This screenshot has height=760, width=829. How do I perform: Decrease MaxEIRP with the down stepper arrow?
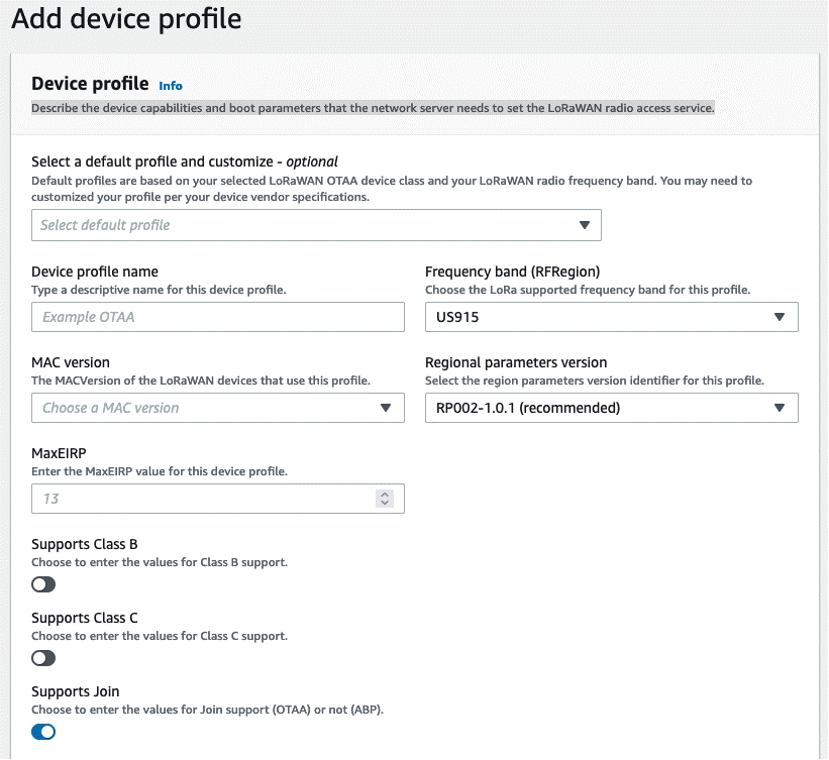point(385,502)
